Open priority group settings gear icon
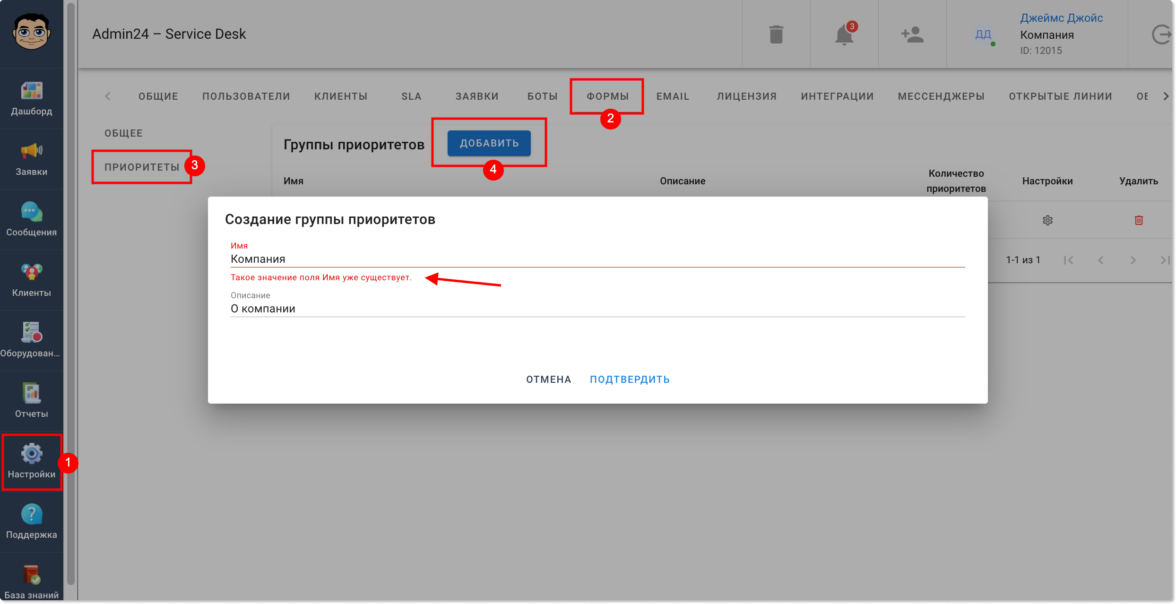The height and width of the screenshot is (604, 1176). (x=1048, y=221)
